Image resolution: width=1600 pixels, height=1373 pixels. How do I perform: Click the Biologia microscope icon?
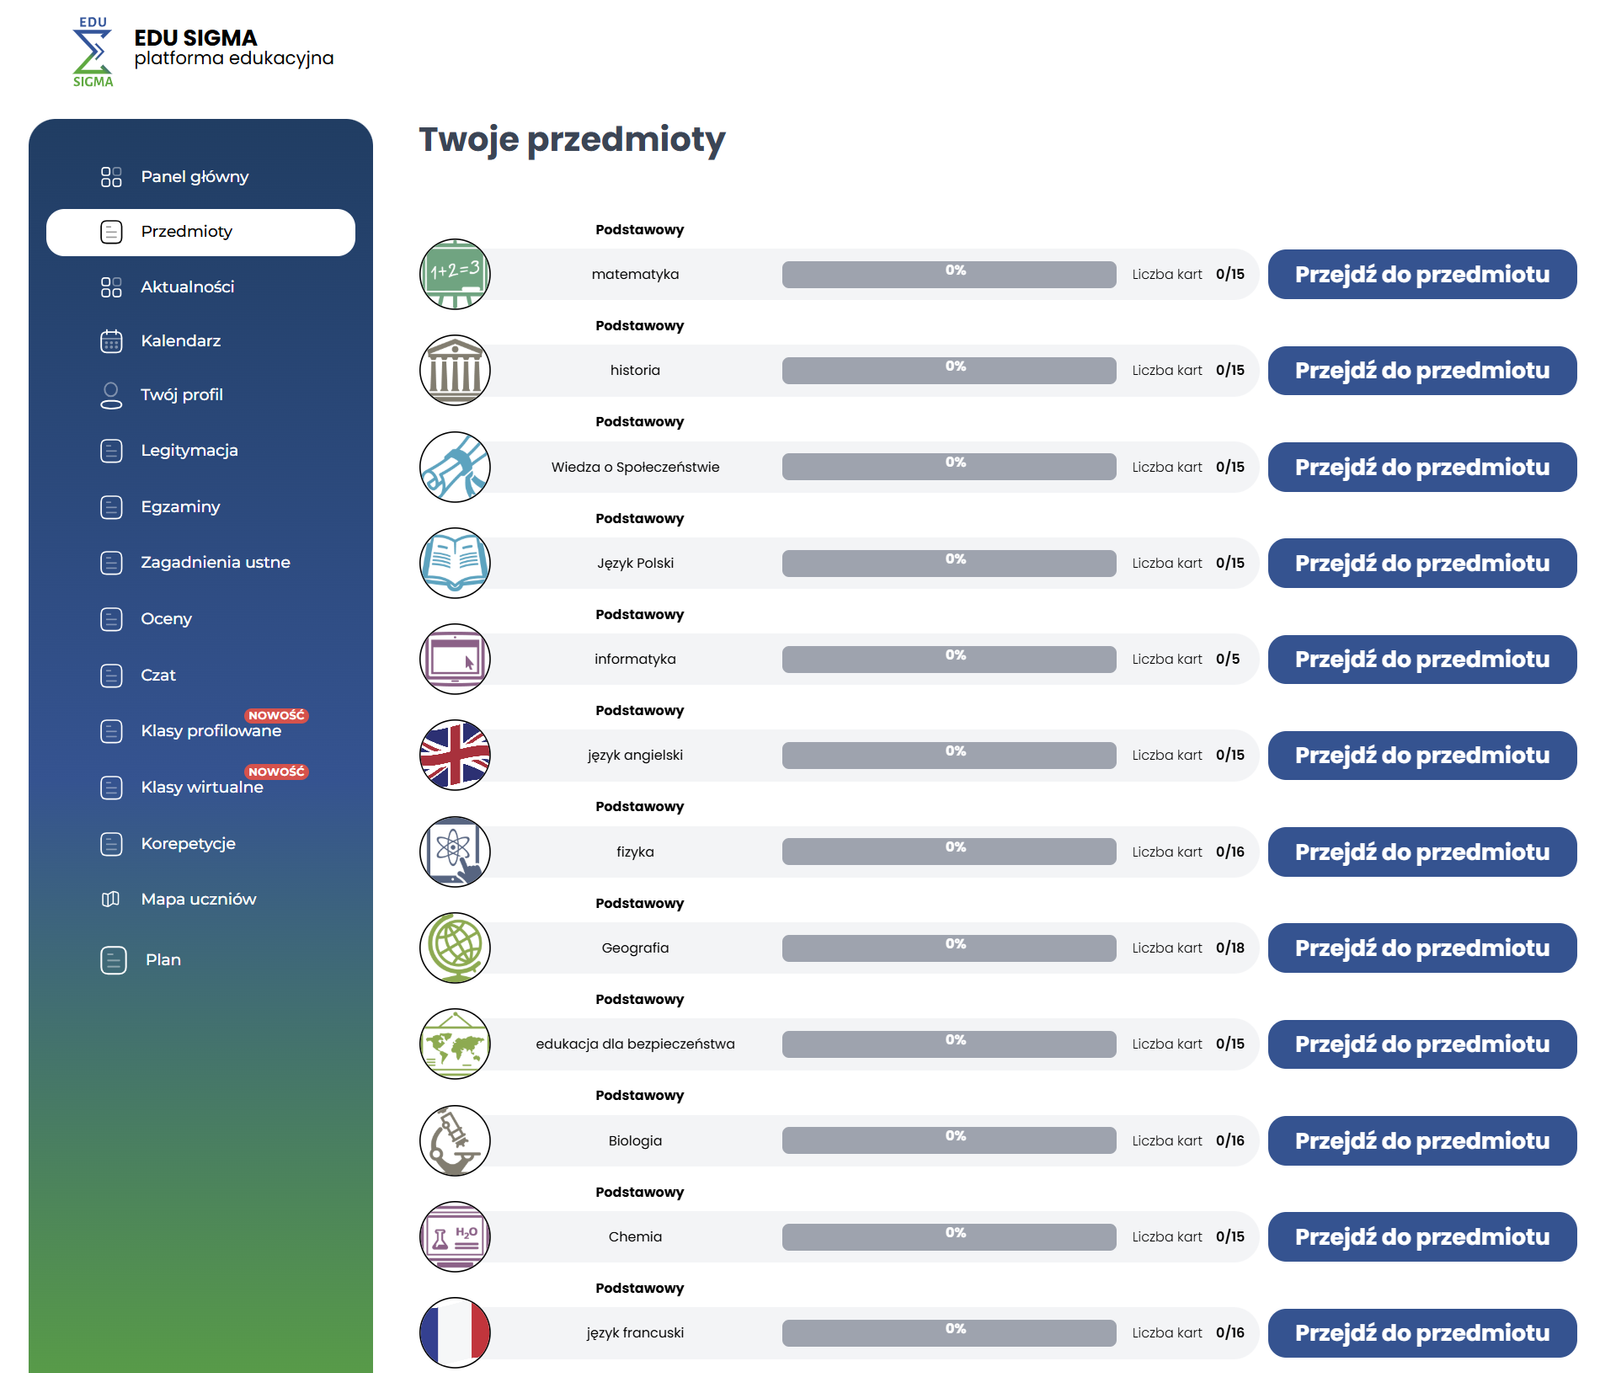[455, 1141]
